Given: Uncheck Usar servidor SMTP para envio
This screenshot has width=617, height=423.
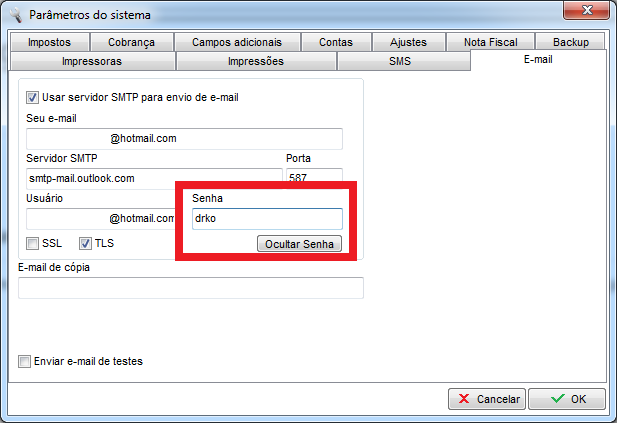Looking at the screenshot, I should pos(33,97).
